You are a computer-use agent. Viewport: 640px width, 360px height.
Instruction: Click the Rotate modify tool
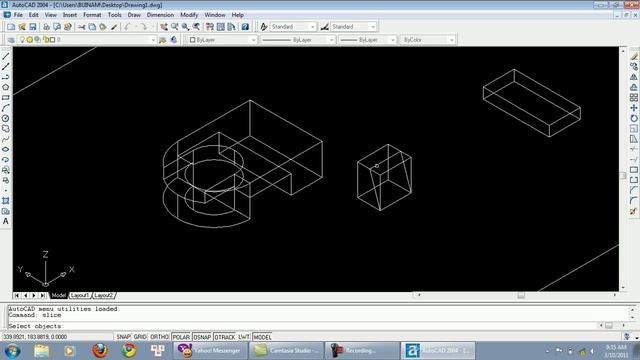point(633,118)
